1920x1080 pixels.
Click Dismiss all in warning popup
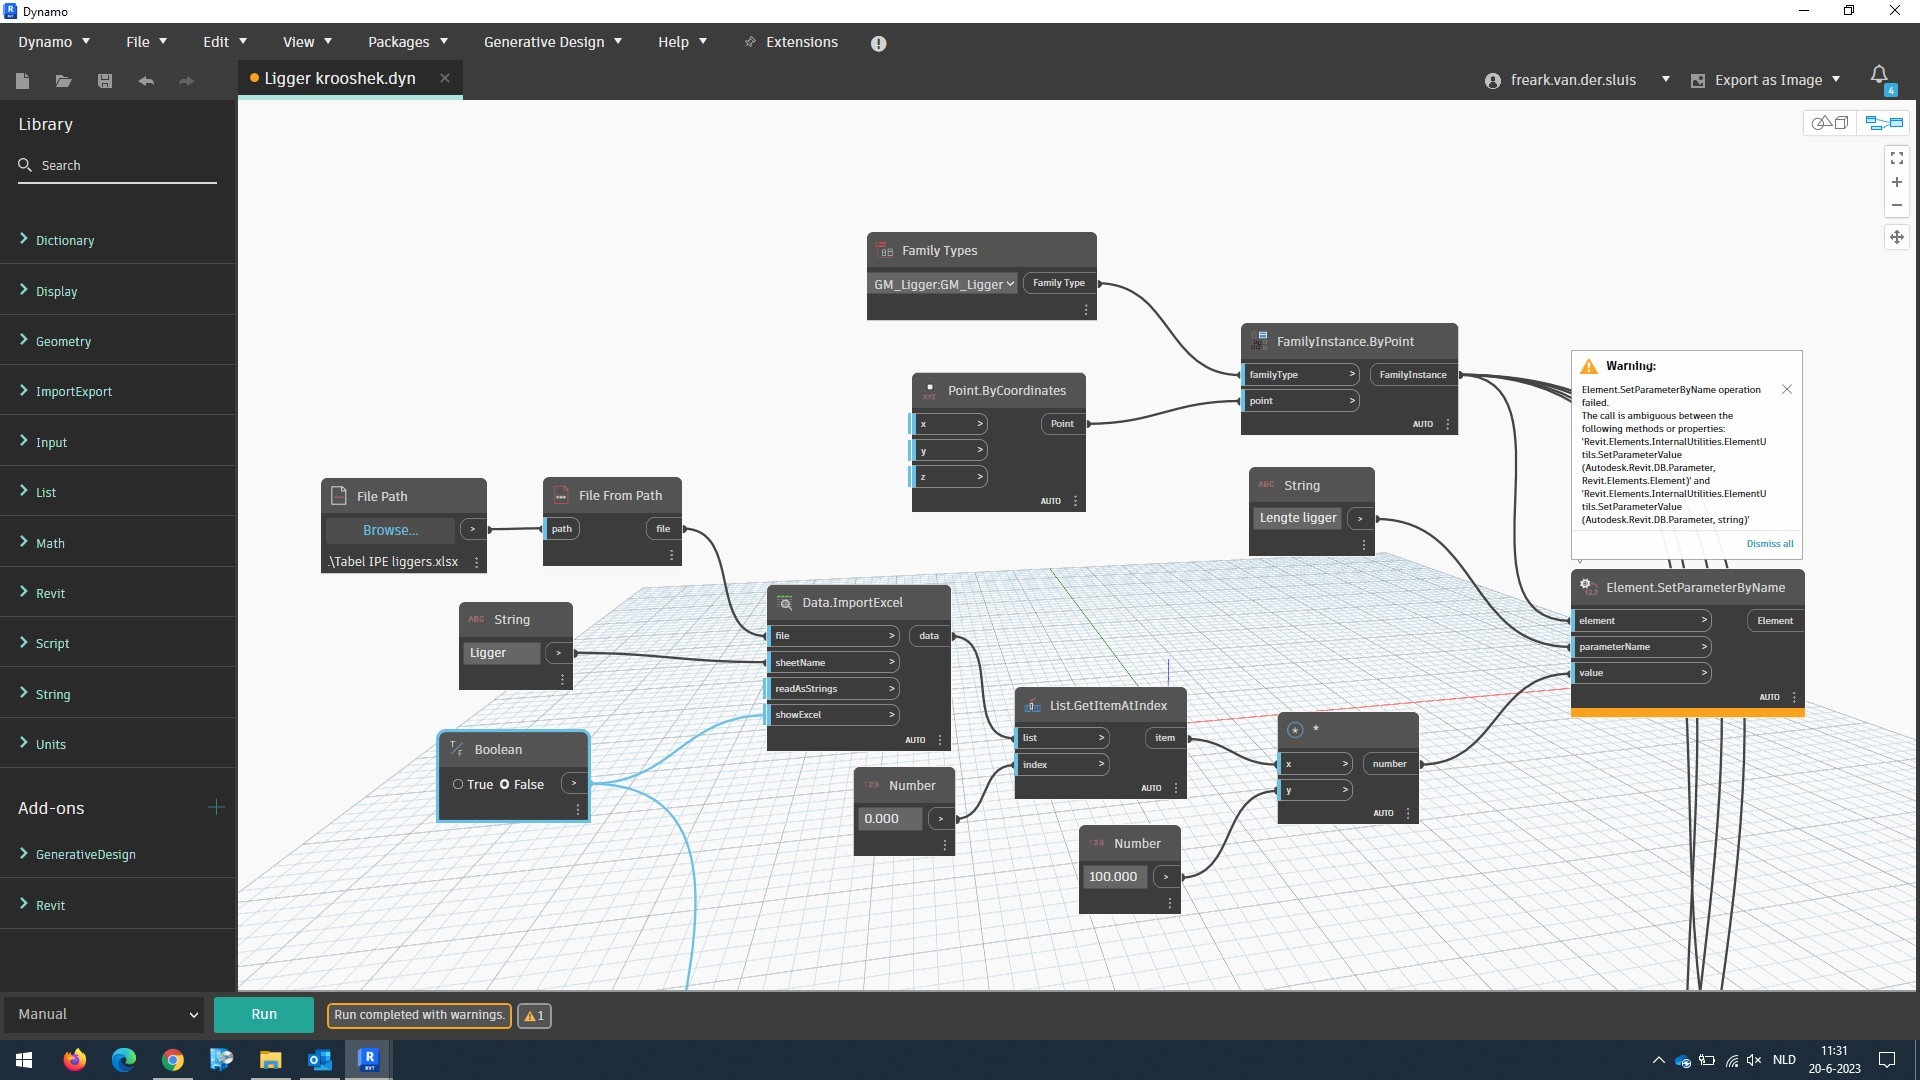(1769, 544)
